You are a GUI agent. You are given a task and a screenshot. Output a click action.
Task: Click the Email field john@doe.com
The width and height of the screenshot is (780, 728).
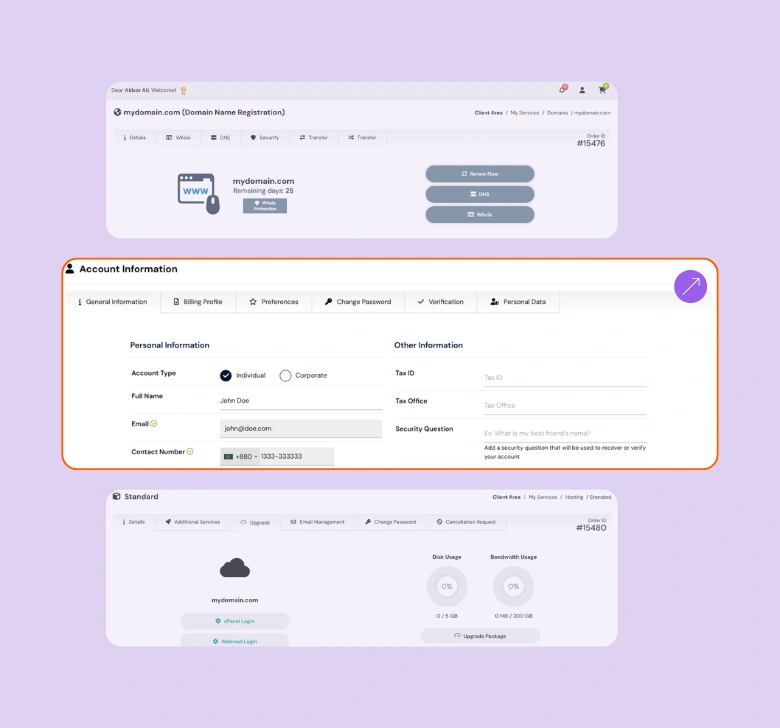pyautogui.click(x=301, y=428)
